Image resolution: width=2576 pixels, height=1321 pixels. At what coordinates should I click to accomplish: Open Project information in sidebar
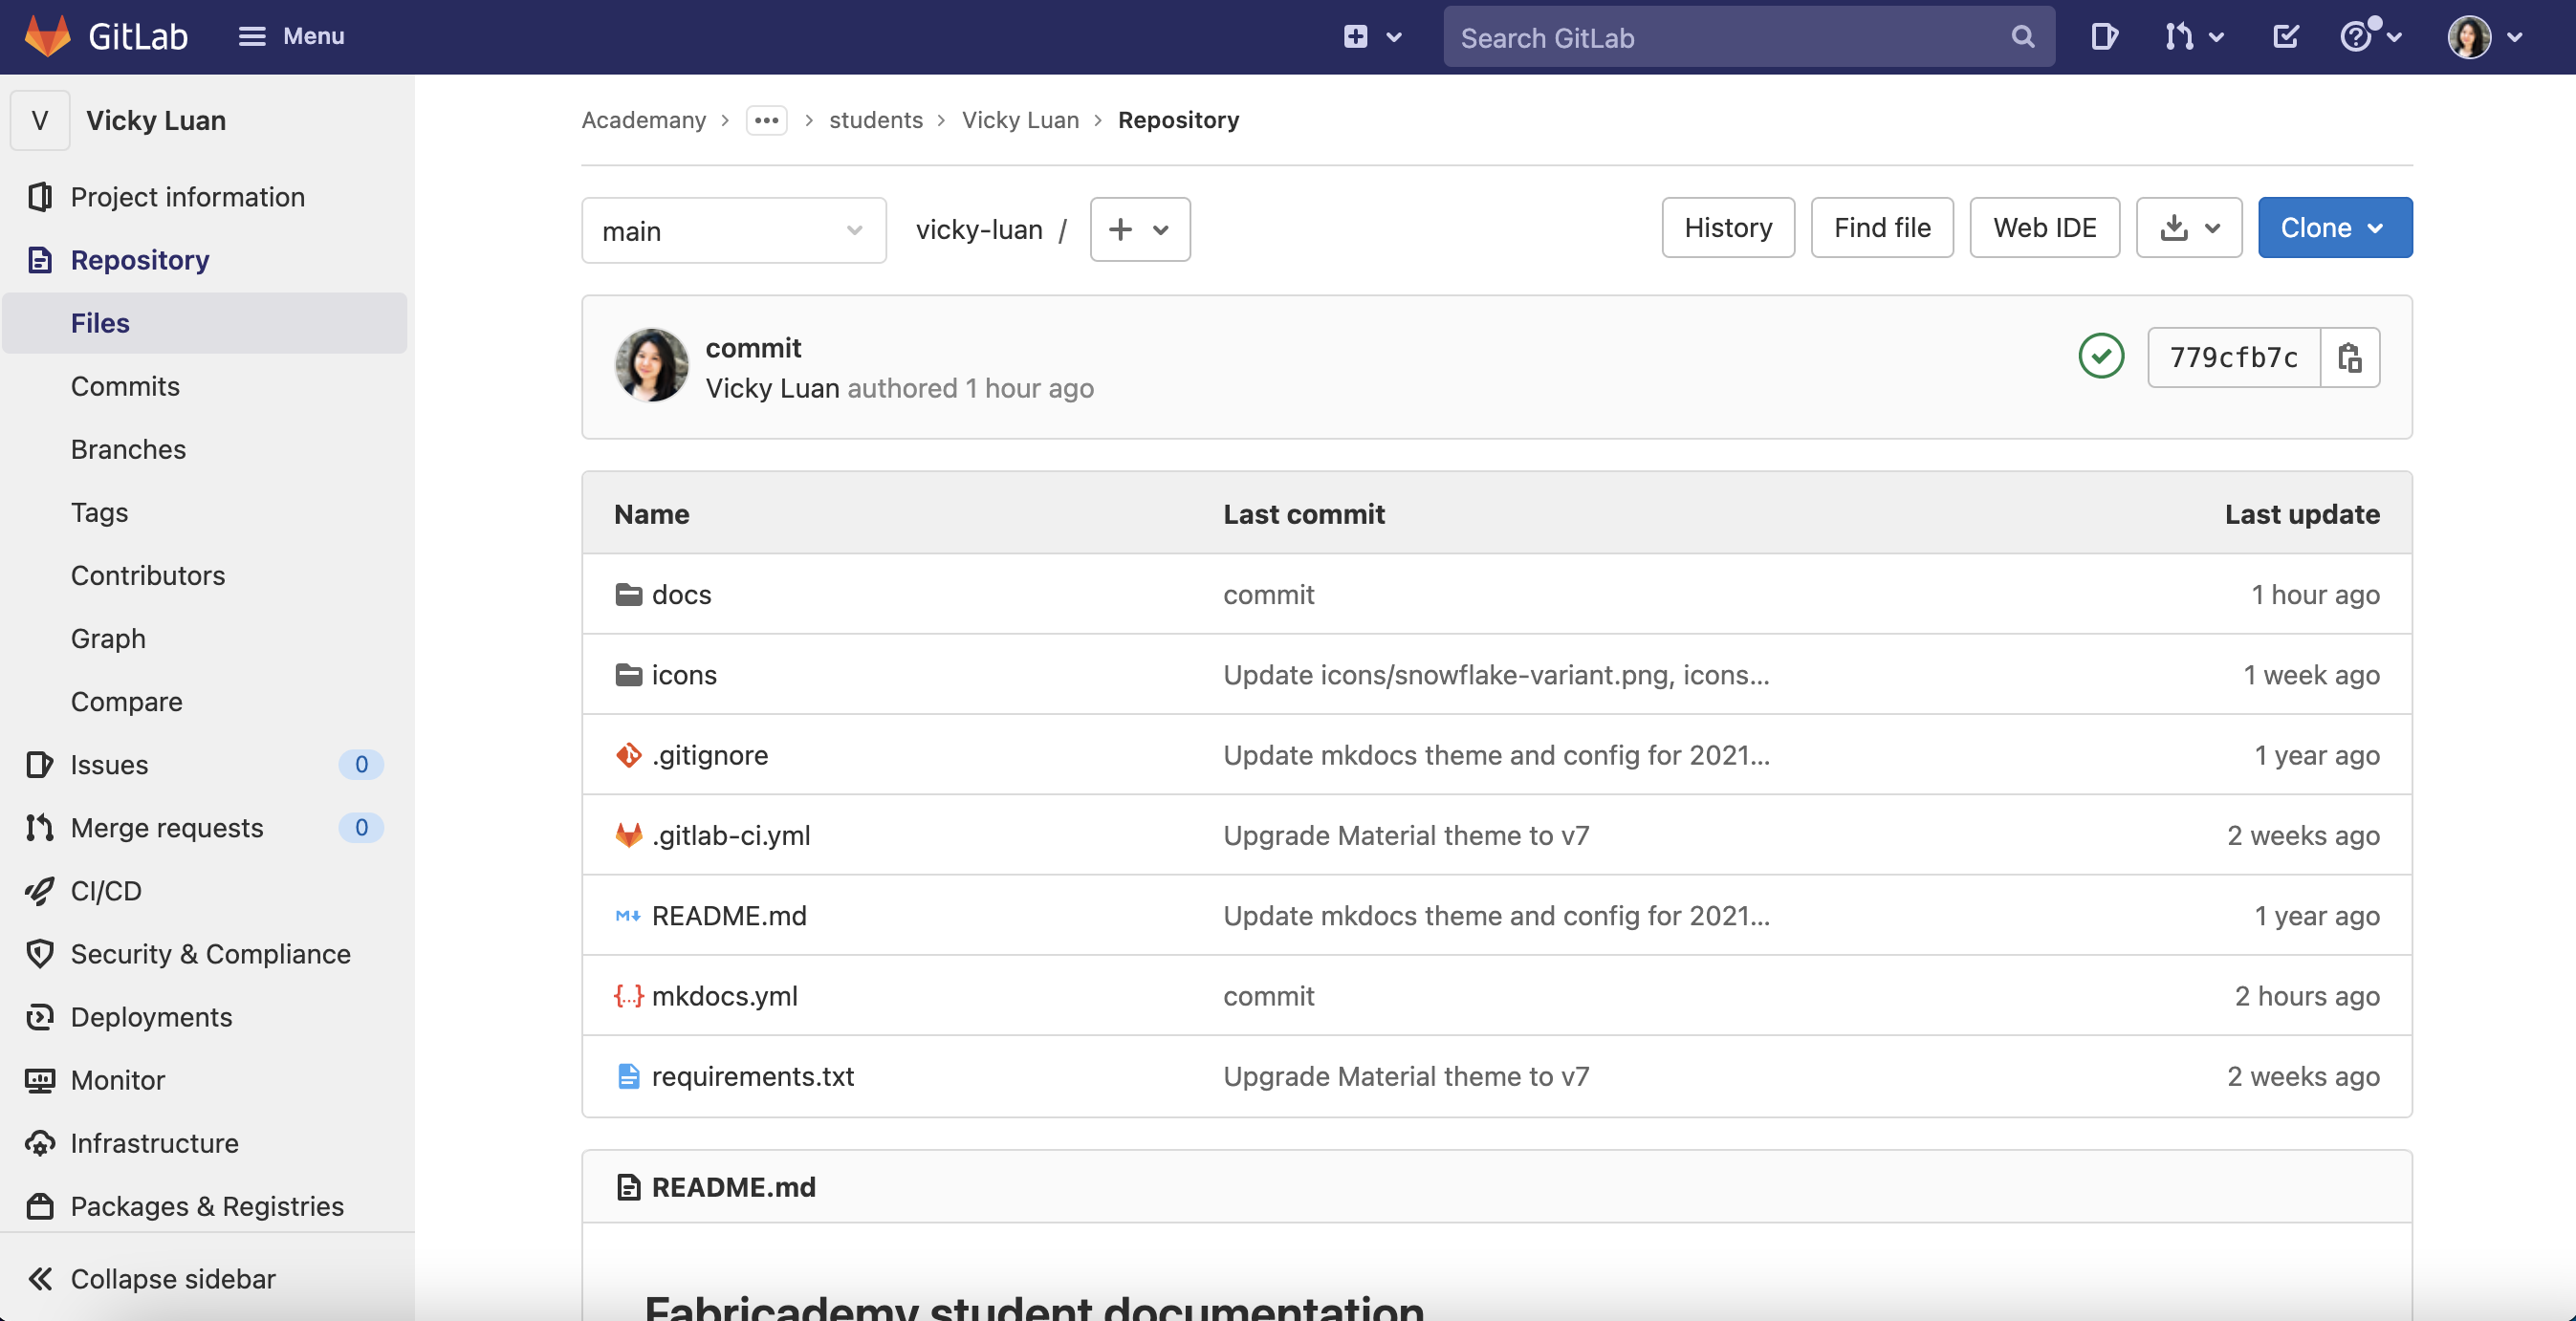(187, 197)
